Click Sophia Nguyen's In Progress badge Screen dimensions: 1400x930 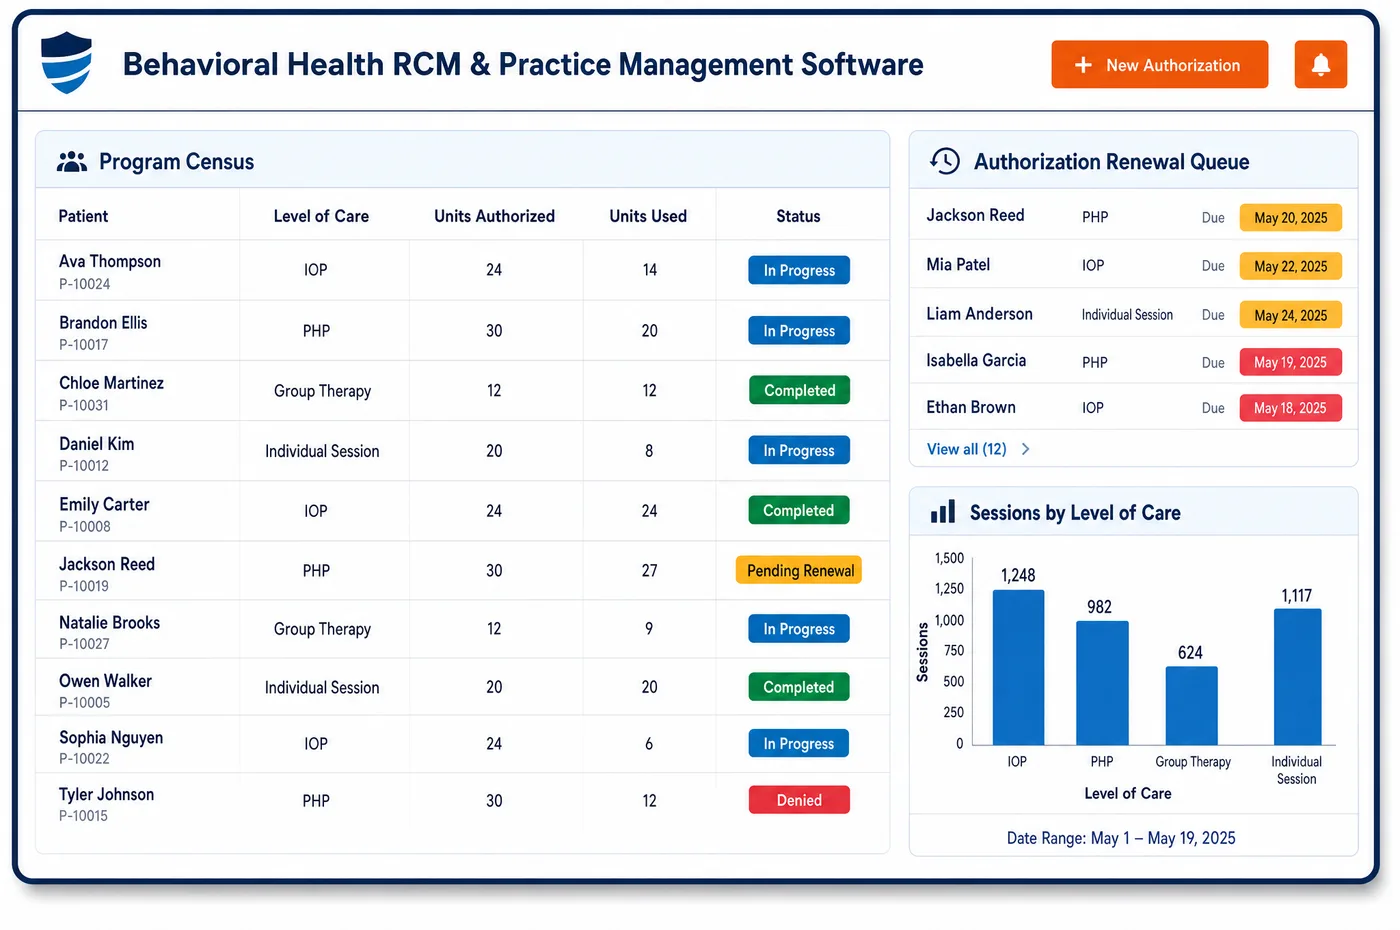pyautogui.click(x=799, y=743)
